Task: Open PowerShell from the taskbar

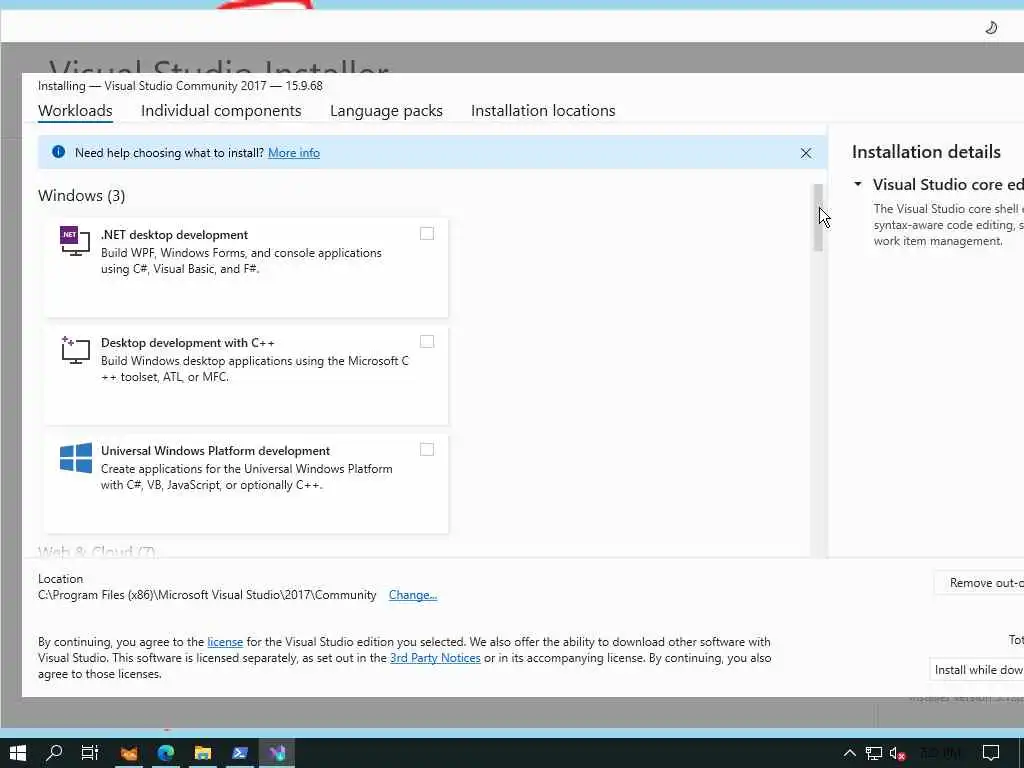Action: [240, 753]
